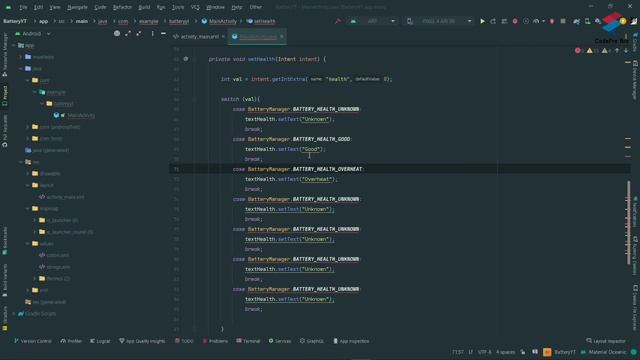Toggle the Build Variants side tab
640x360 pixels.
tap(5, 280)
